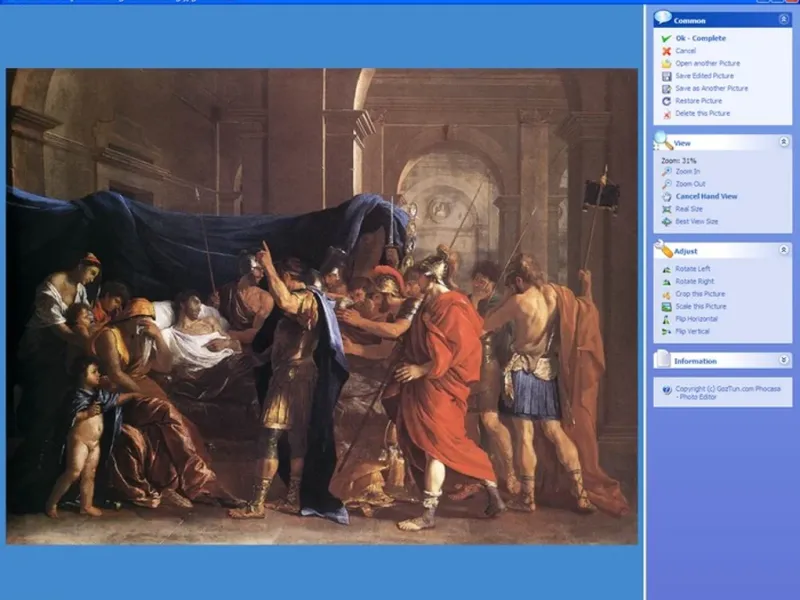
Task: Collapse the Adjust panel
Action: (784, 249)
